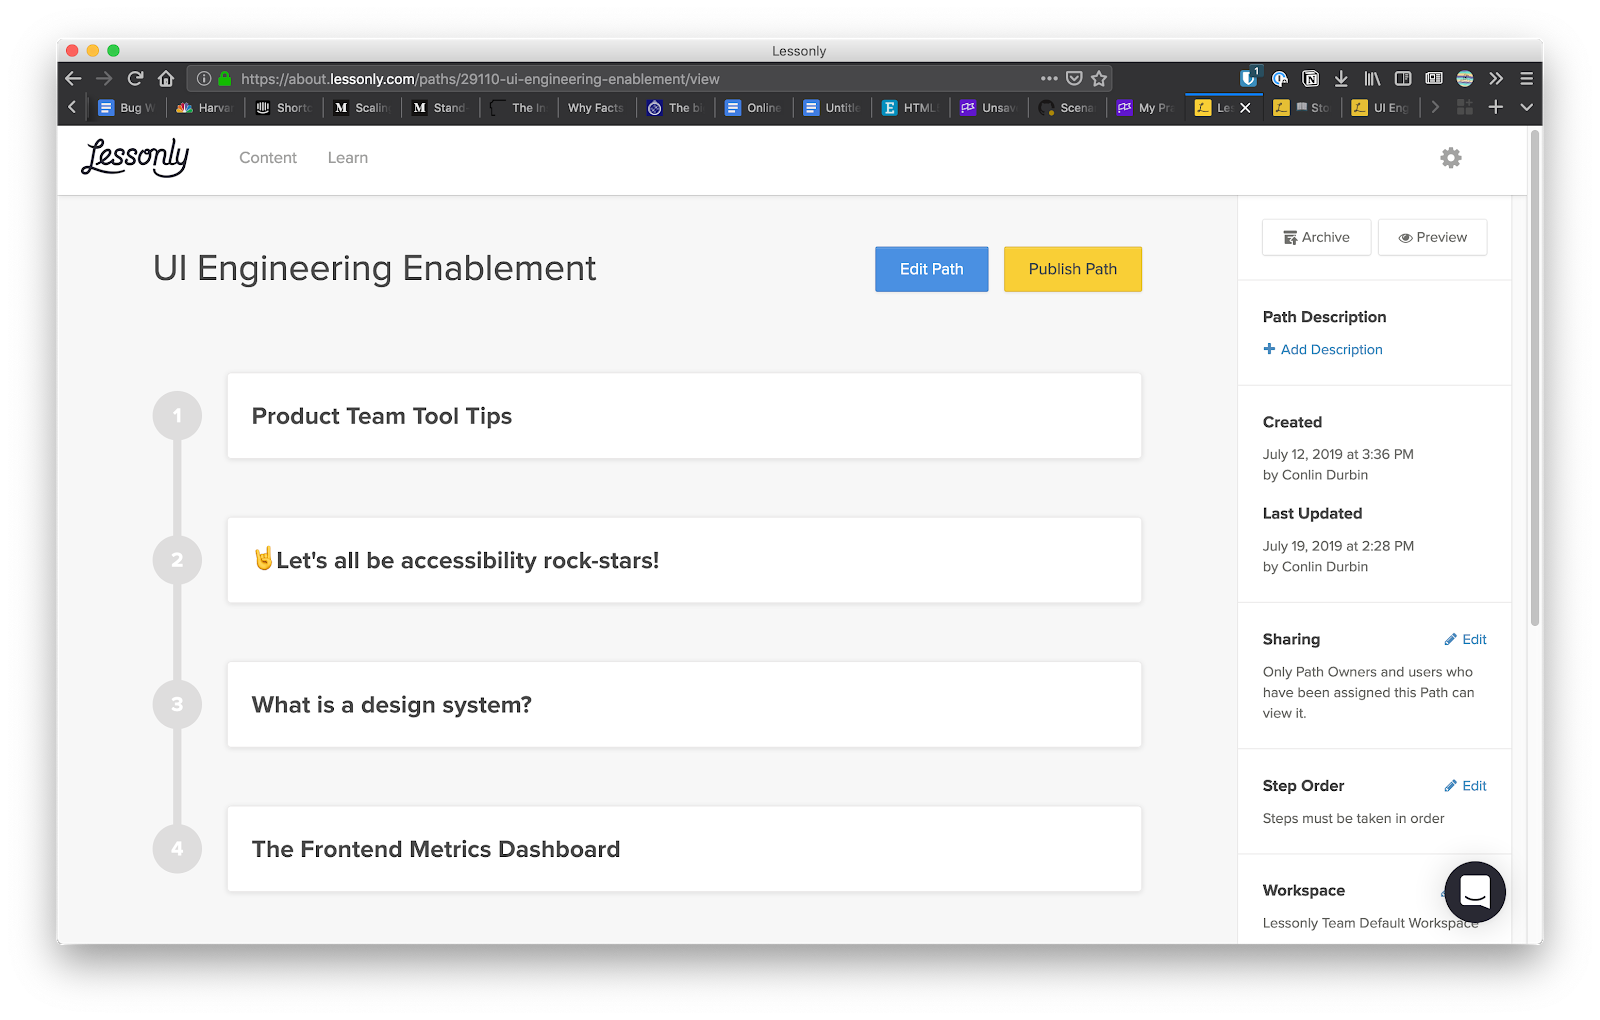The height and width of the screenshot is (1020, 1600).
Task: Open the Content navigation item
Action: 268,158
